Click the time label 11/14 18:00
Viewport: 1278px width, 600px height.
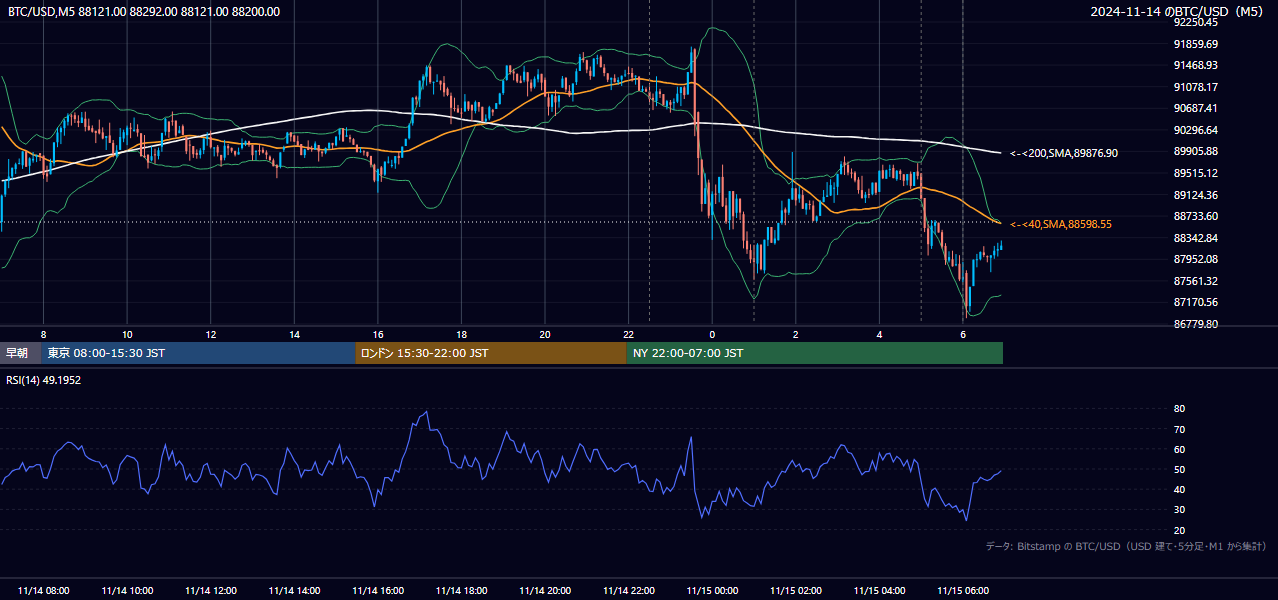[x=461, y=590]
